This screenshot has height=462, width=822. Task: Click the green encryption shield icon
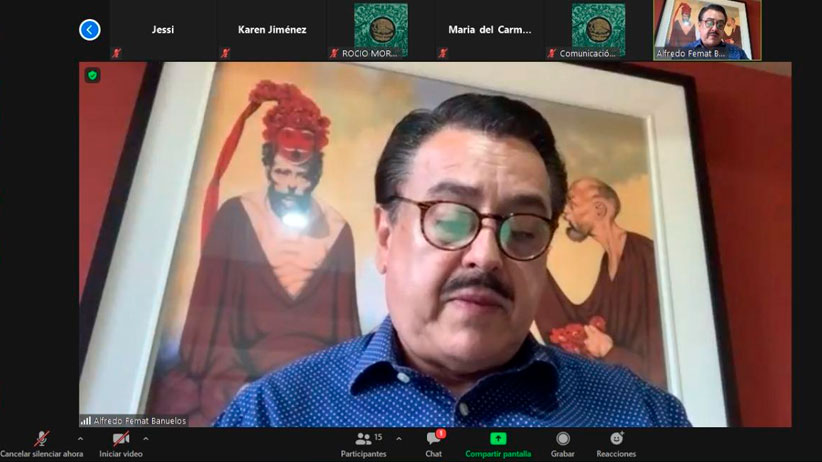[x=92, y=75]
